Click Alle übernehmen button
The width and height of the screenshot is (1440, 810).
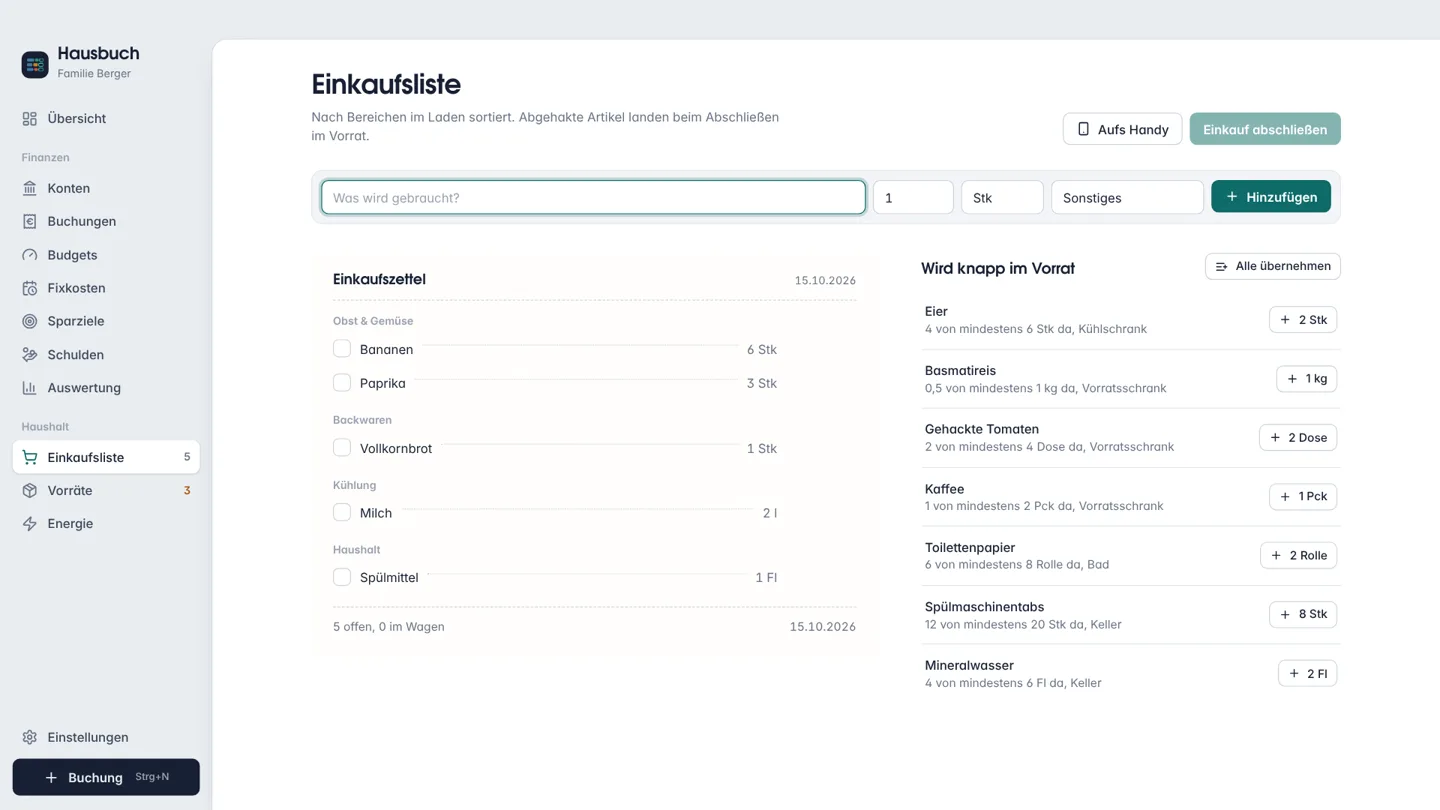coord(1273,266)
